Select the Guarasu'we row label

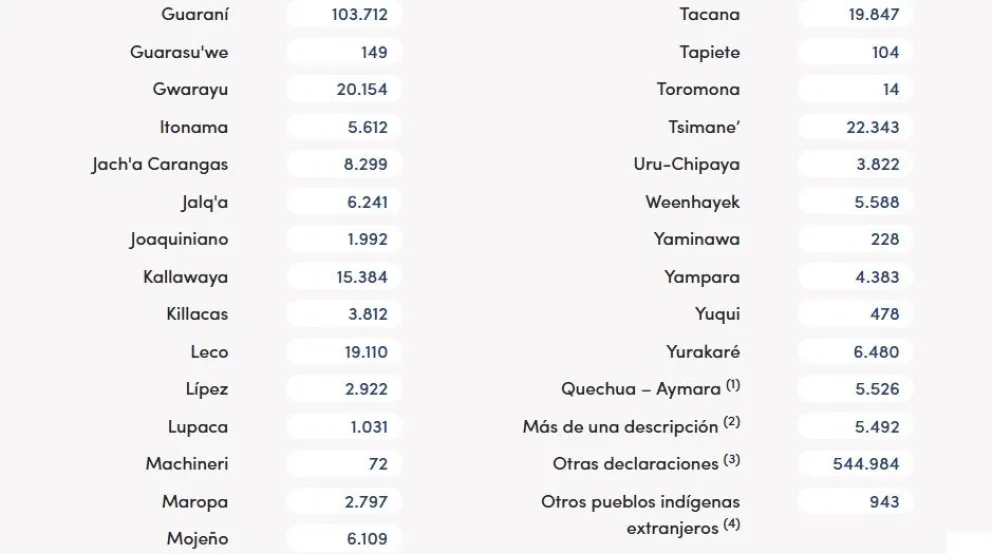(x=179, y=52)
